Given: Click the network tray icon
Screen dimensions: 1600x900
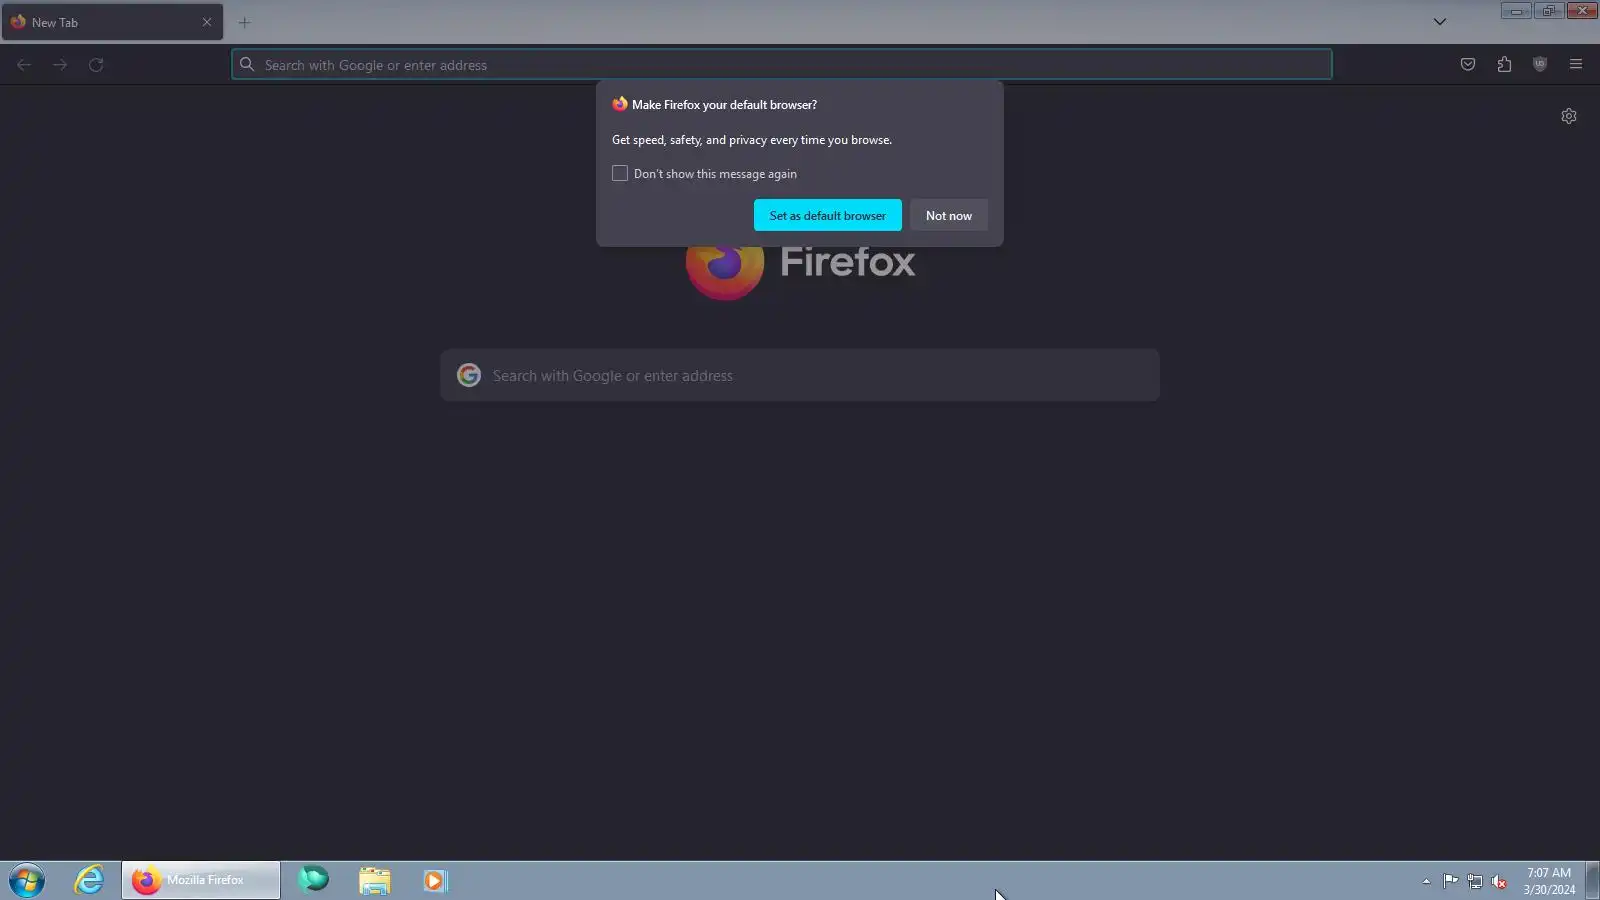Looking at the screenshot, I should (1475, 881).
